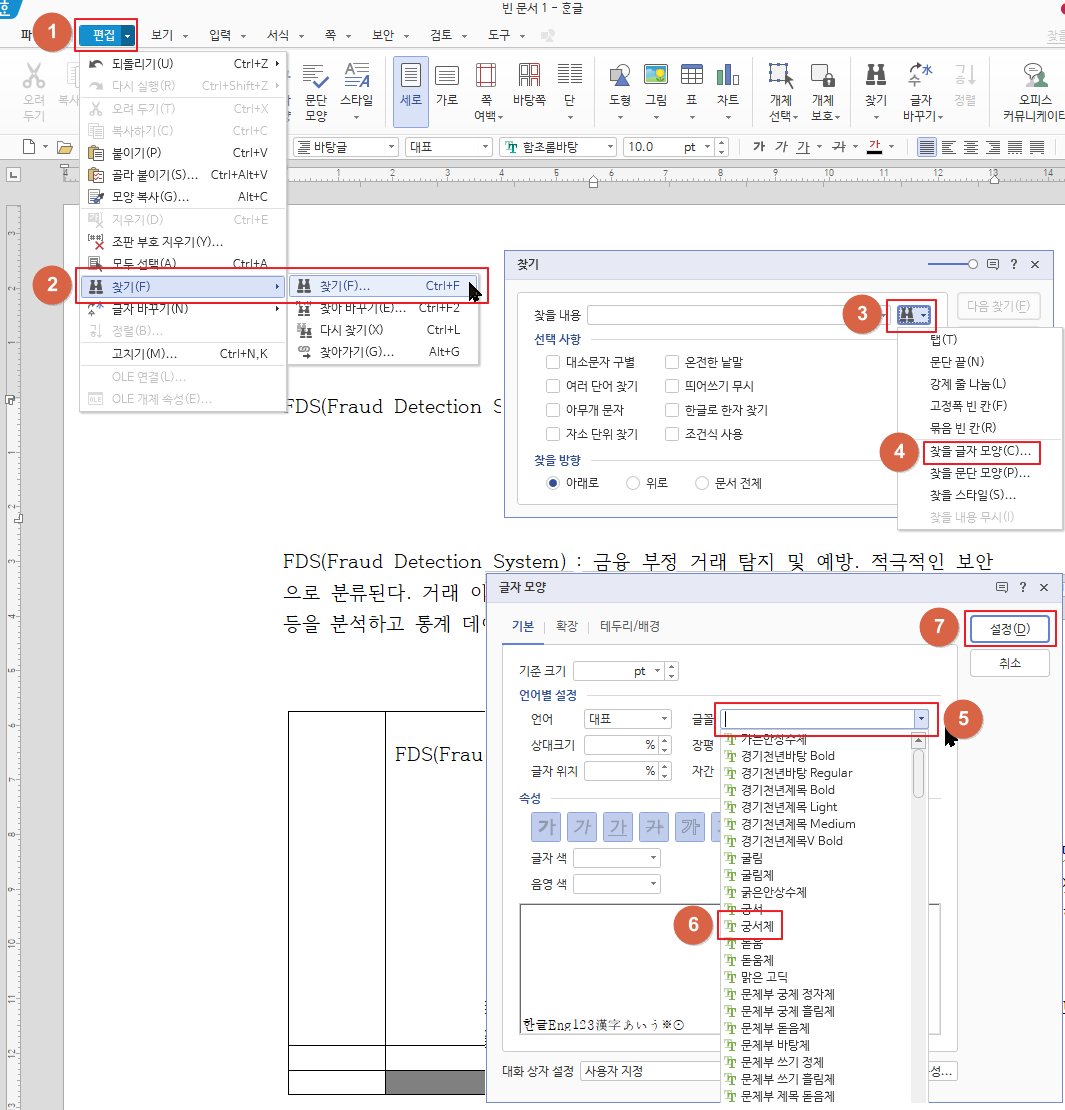Select the 위로 search direction radio
This screenshot has width=1065, height=1110.
coord(633,483)
